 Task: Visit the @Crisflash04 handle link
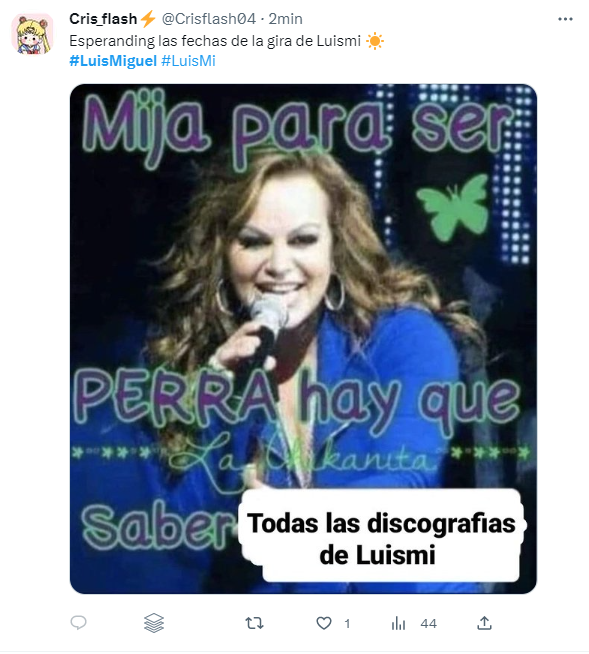coord(209,19)
